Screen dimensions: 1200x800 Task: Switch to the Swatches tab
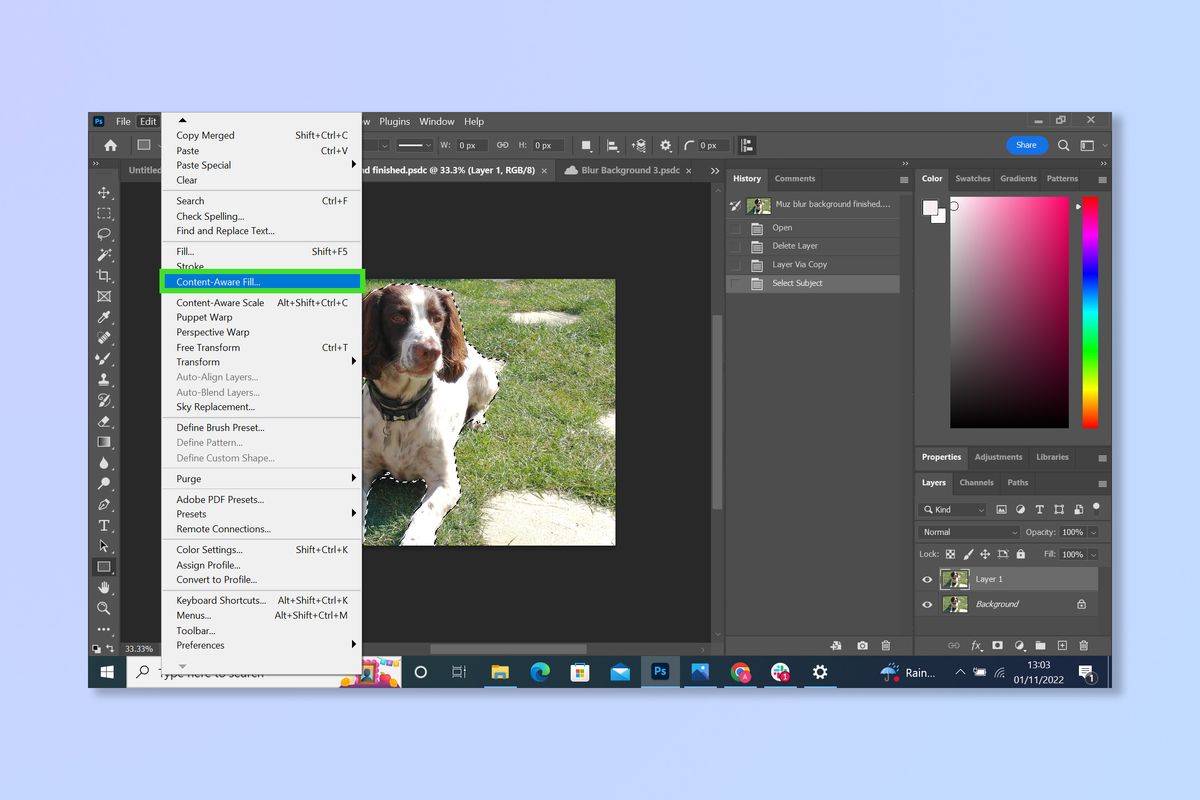pyautogui.click(x=972, y=179)
